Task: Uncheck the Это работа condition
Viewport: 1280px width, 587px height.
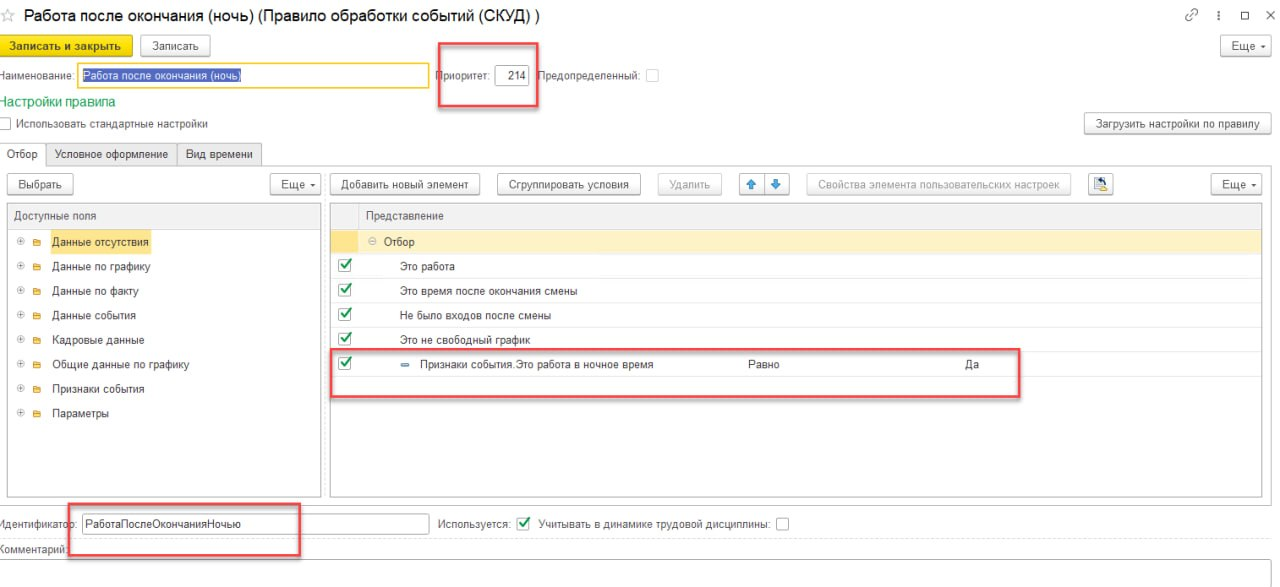Action: click(346, 266)
